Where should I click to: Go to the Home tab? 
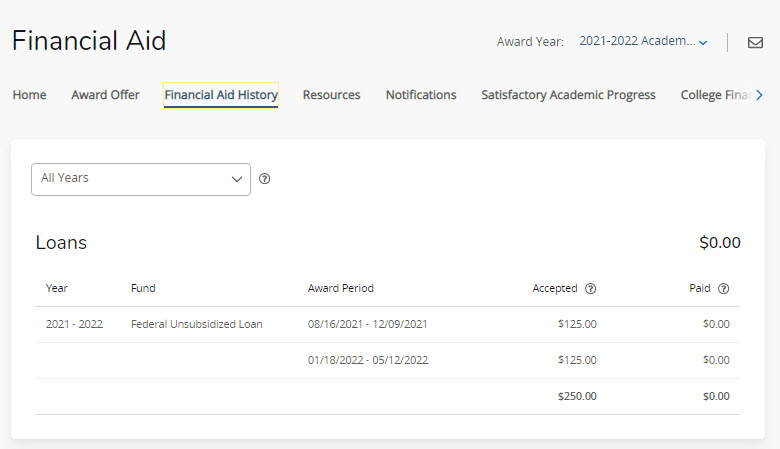[29, 95]
